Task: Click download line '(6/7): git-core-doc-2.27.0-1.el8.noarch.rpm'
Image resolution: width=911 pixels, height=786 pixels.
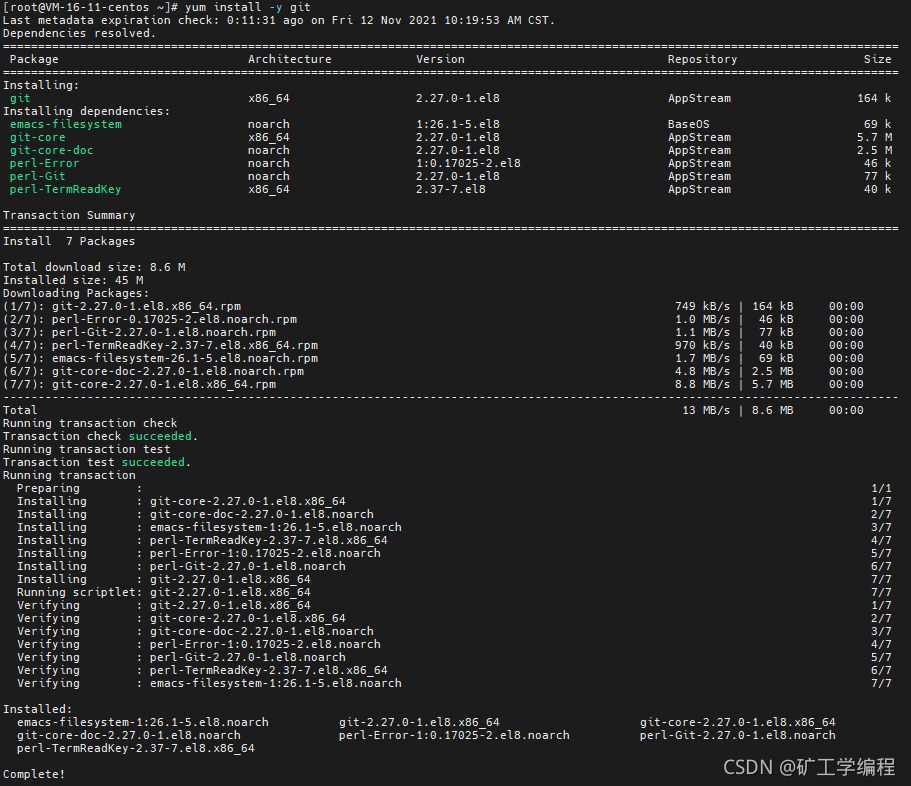Action: 153,371
